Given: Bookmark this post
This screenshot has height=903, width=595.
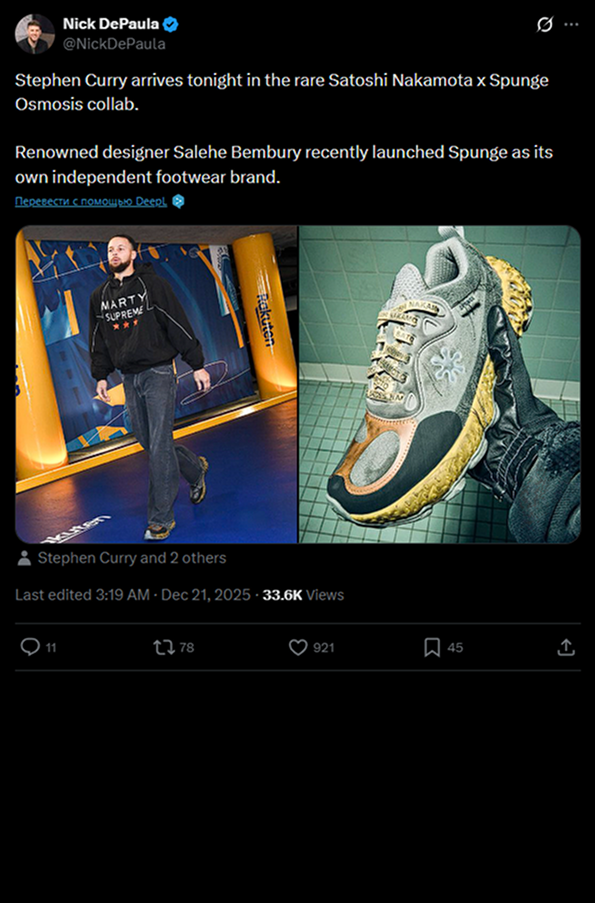Looking at the screenshot, I should tap(432, 647).
